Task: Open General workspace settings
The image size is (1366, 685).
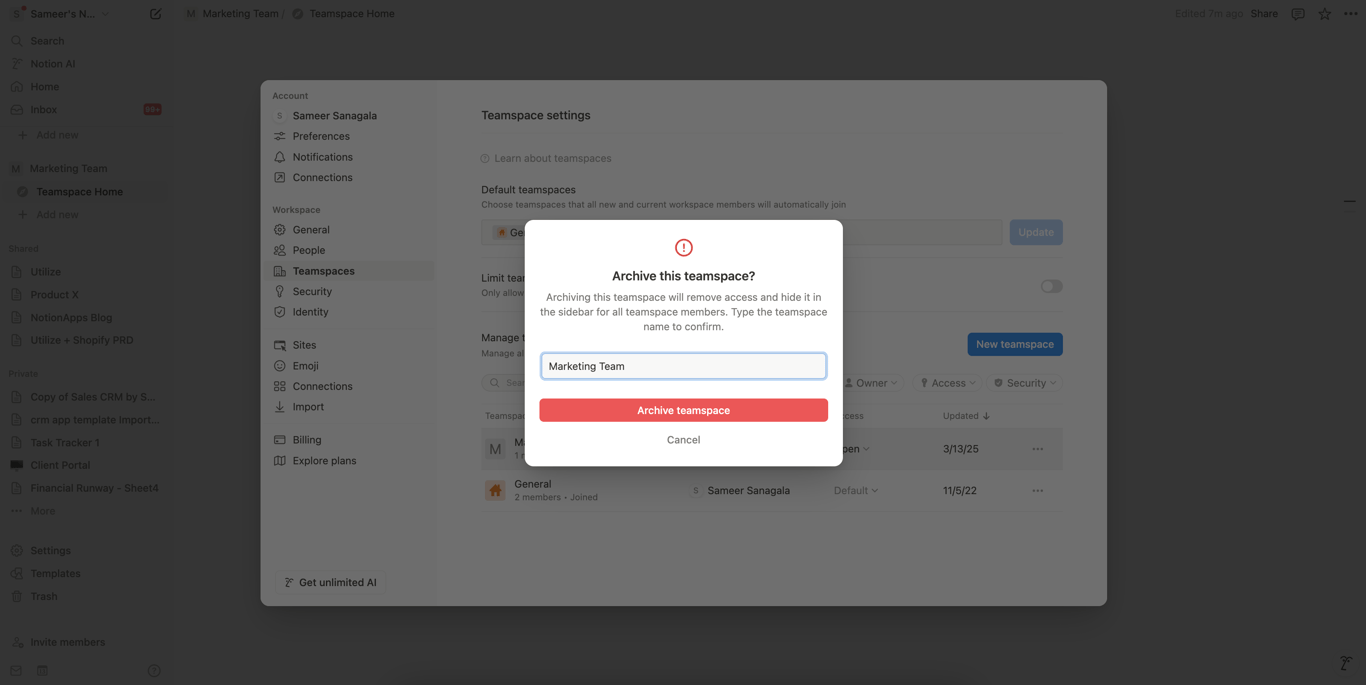Action: pos(352,230)
